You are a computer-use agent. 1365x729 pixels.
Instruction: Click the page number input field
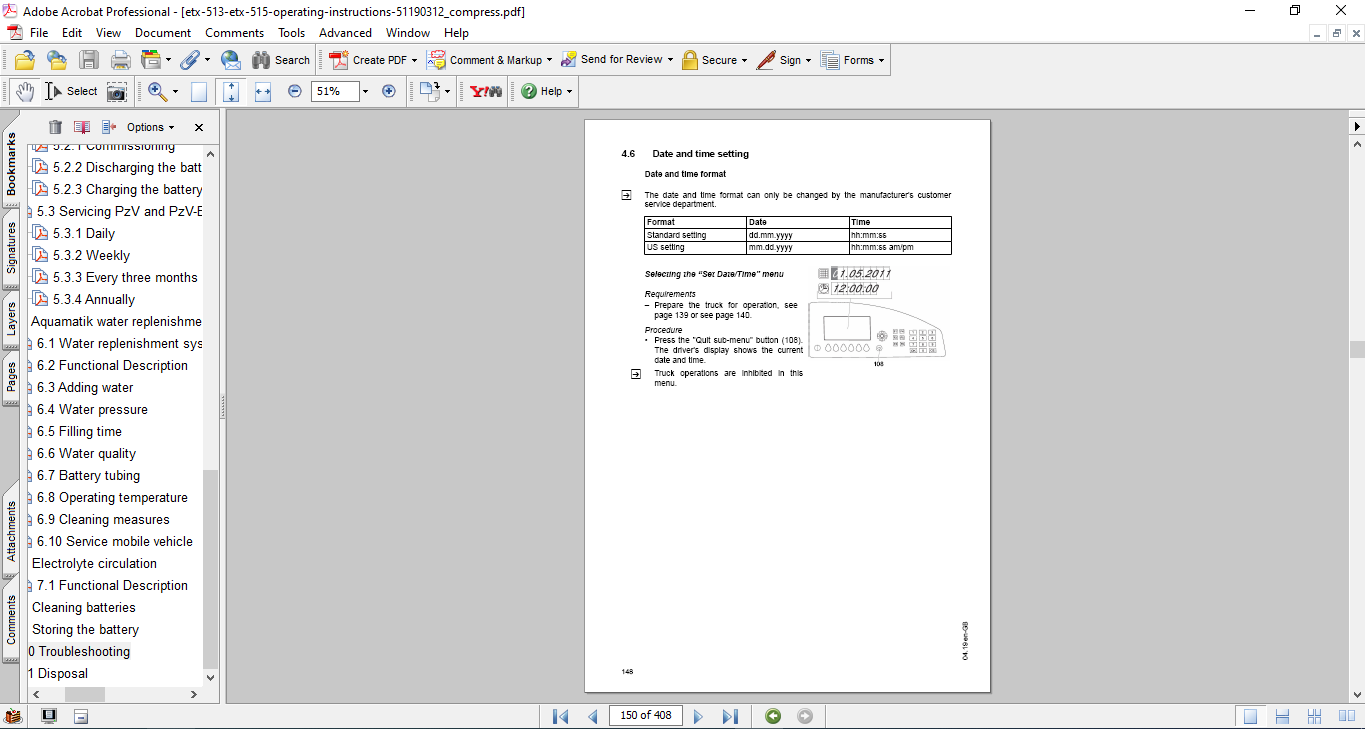coord(645,716)
